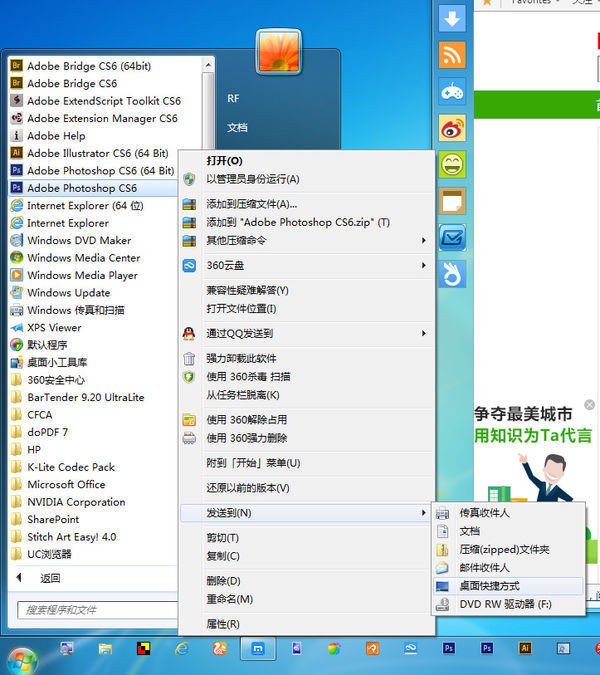600x675 pixels.
Task: Send to DVD RW 驱动器 (F:)
Action: pyautogui.click(x=508, y=604)
